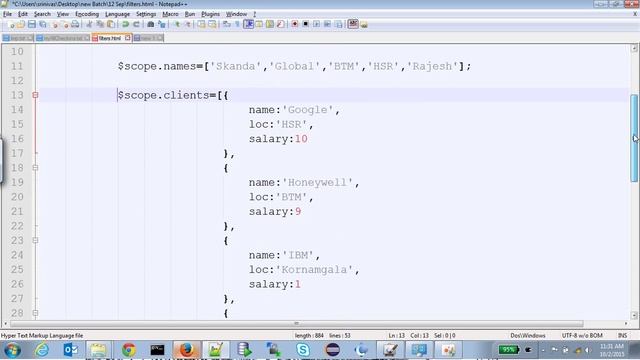Click Run Macro Multiple Times icon
Screen dimensions: 640x360
[x=327, y=24]
